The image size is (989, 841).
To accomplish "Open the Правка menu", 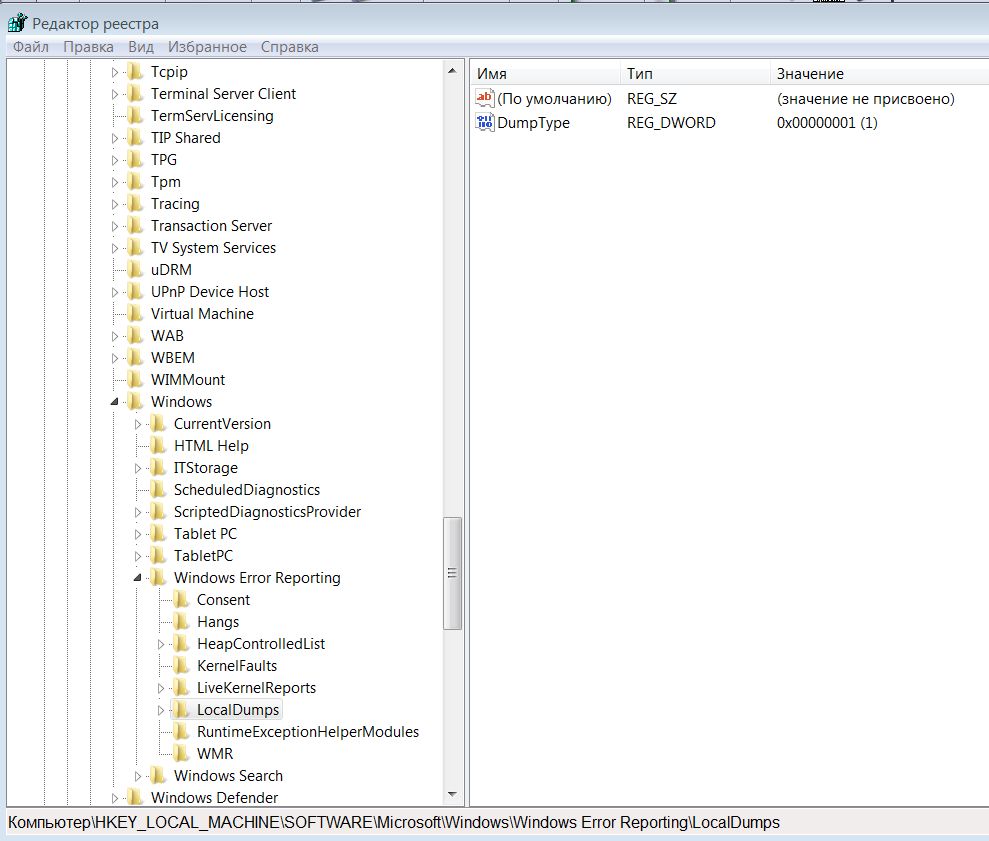I will coord(88,47).
